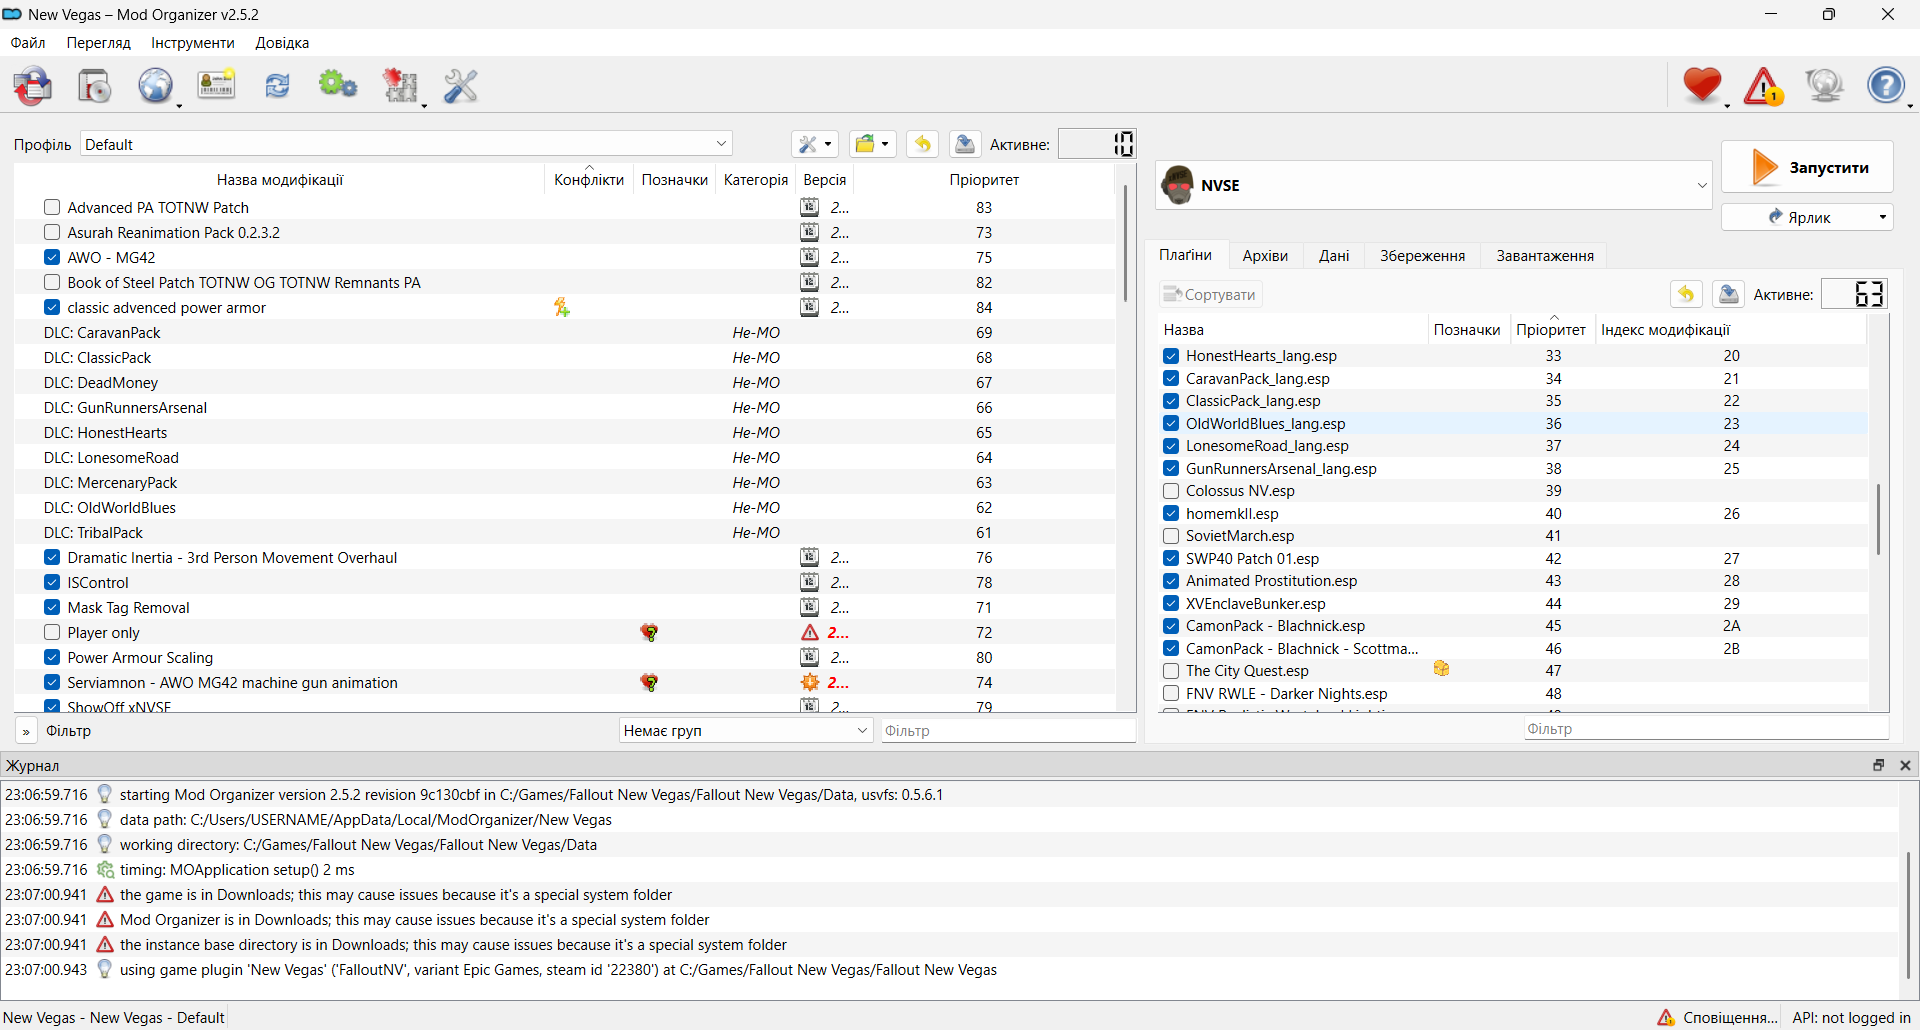Image resolution: width=1920 pixels, height=1030 pixels.
Task: Switch to the Завантаження tab
Action: (x=1544, y=256)
